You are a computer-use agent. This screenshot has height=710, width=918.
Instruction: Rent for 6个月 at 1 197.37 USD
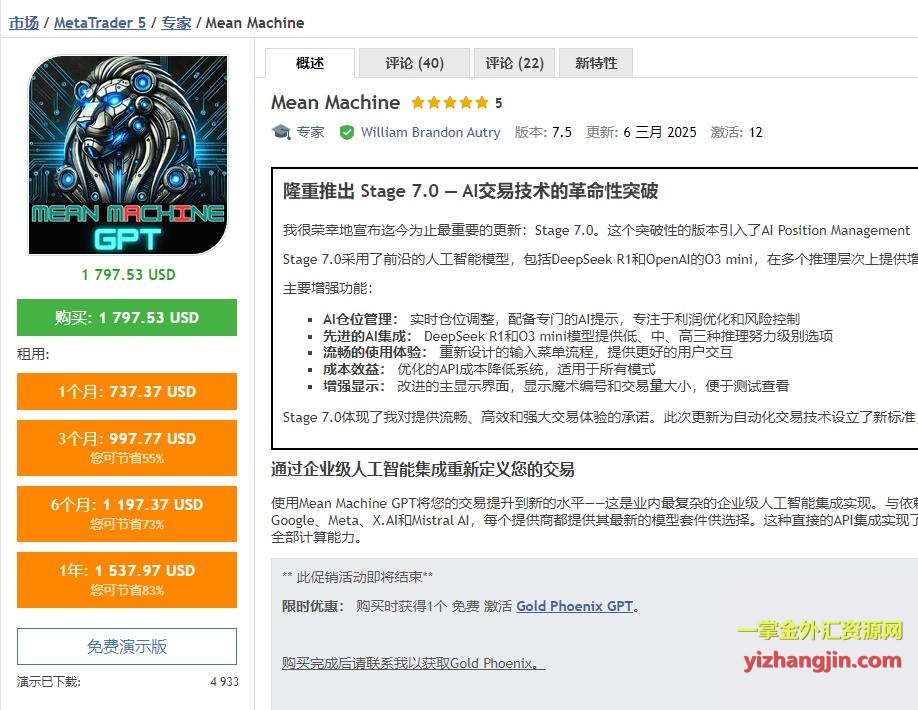(x=127, y=513)
